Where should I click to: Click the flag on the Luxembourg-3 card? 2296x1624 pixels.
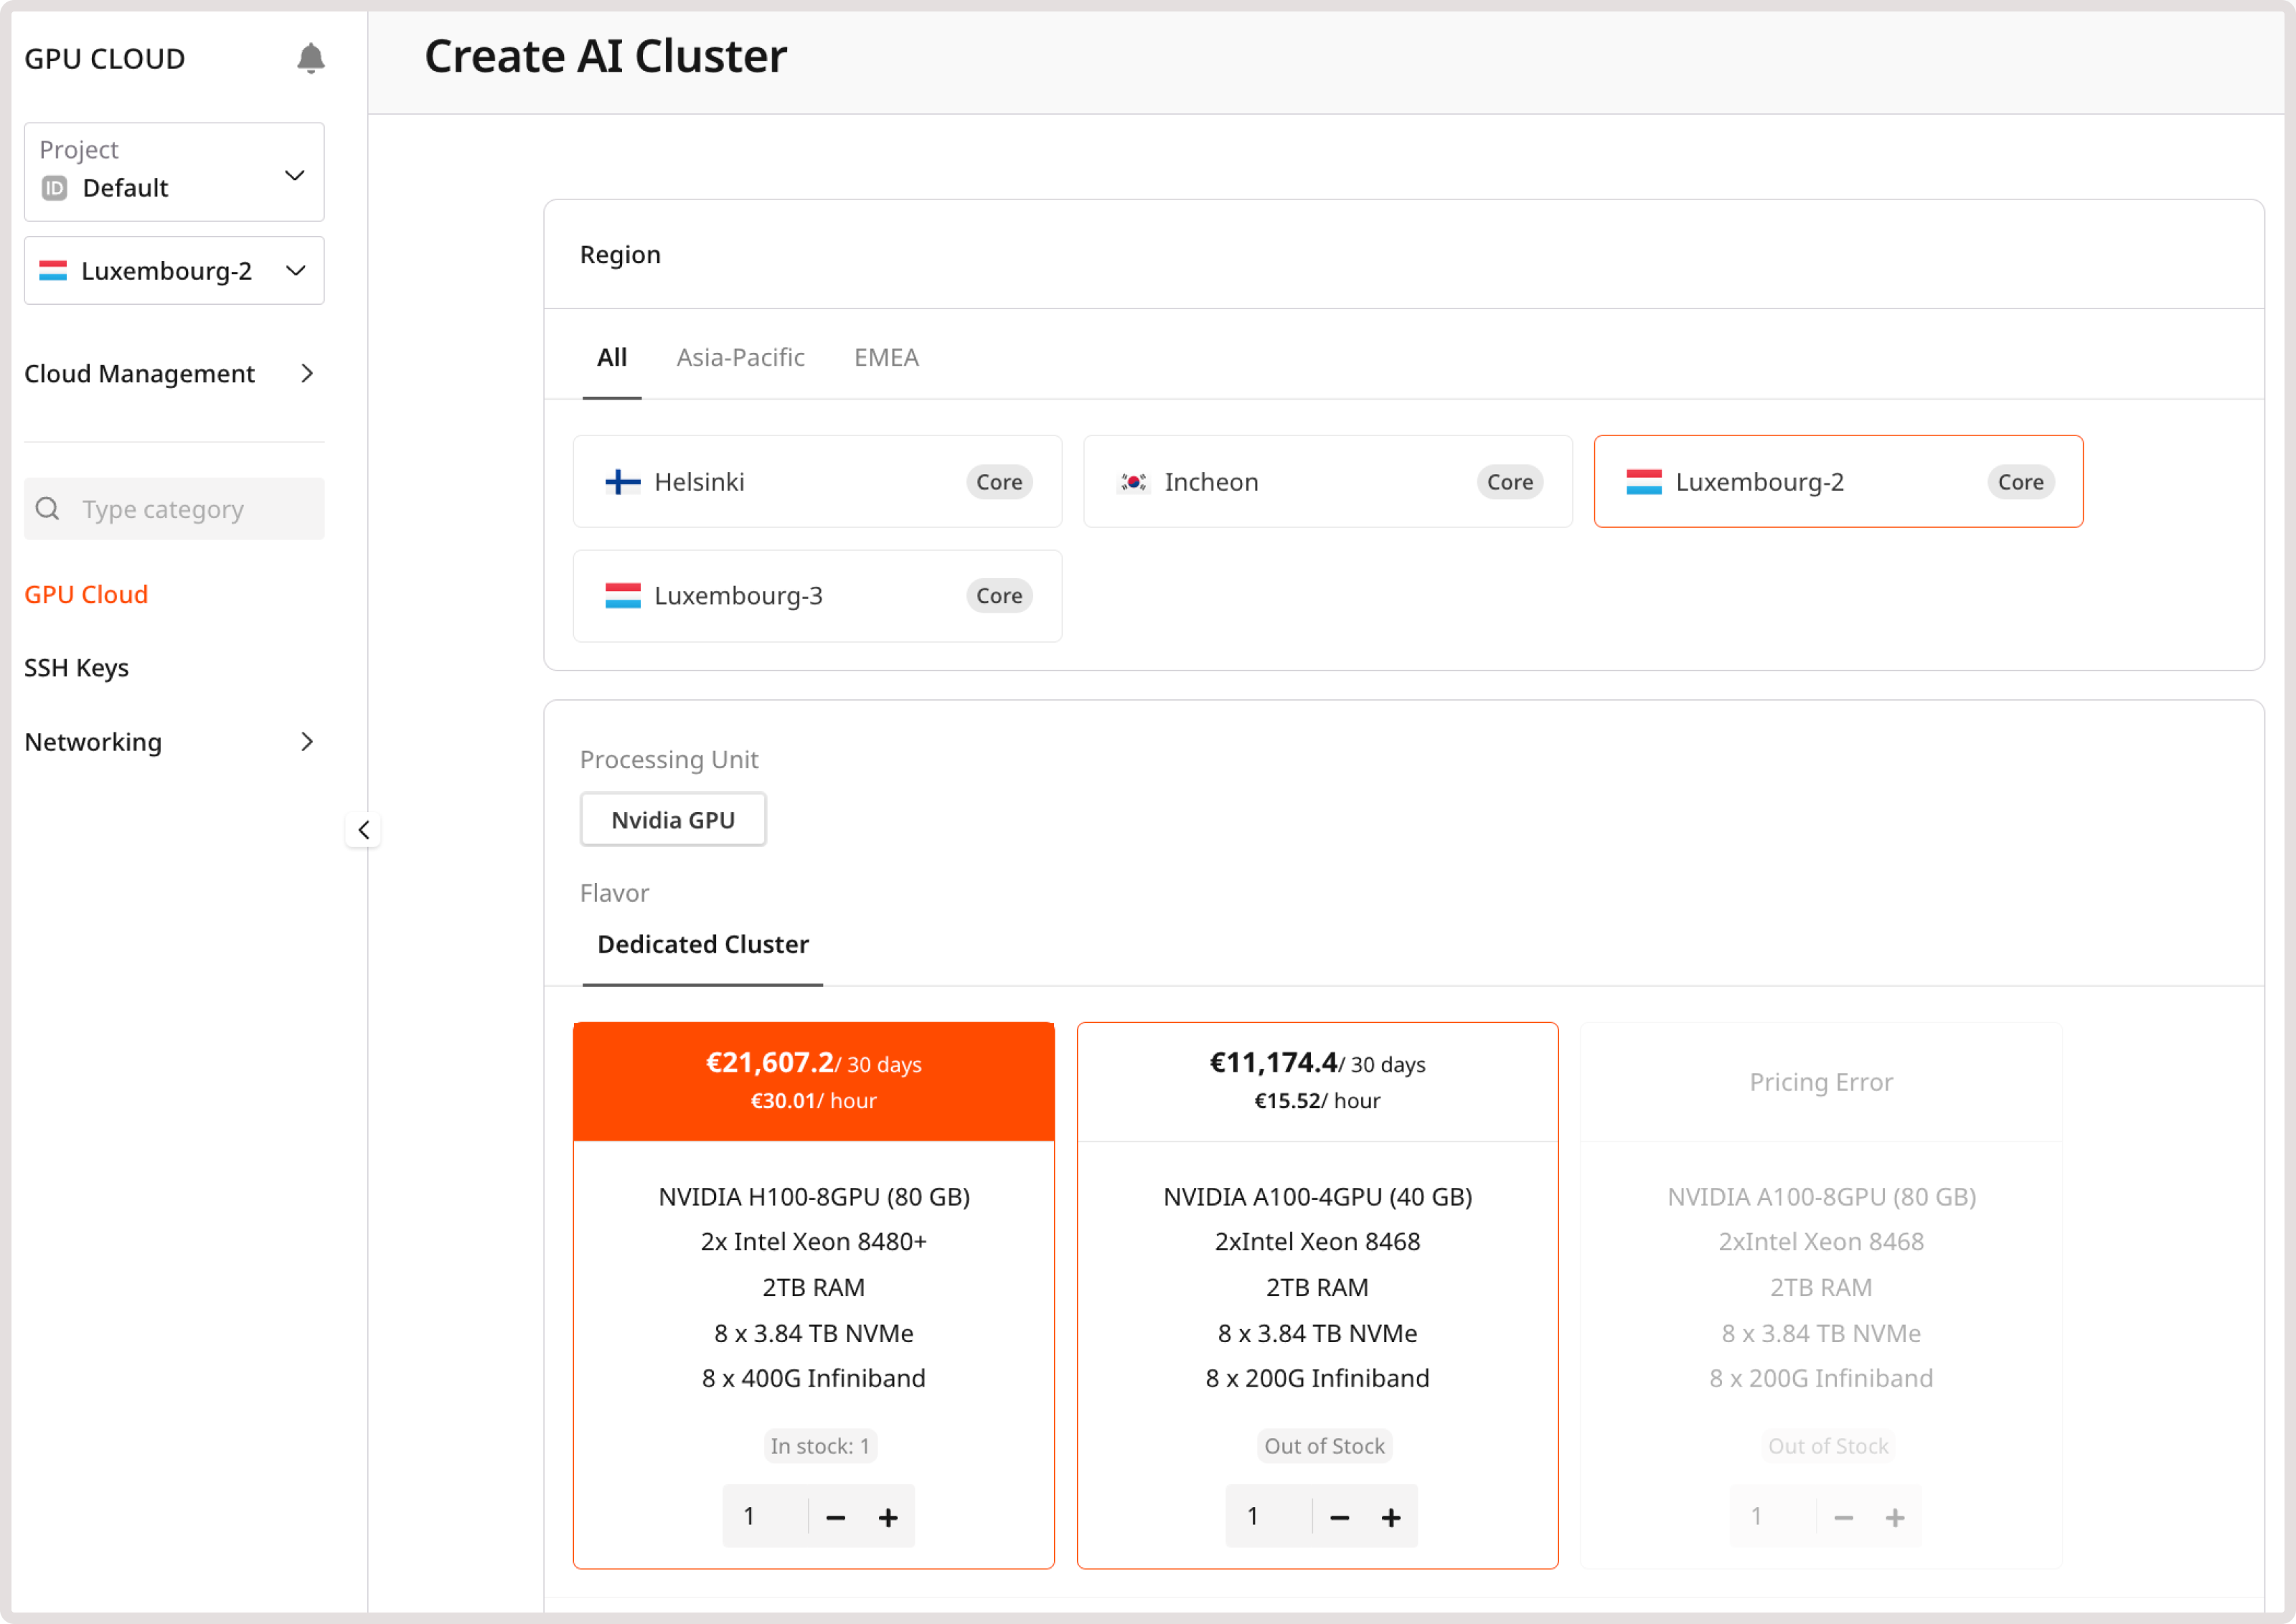click(623, 596)
